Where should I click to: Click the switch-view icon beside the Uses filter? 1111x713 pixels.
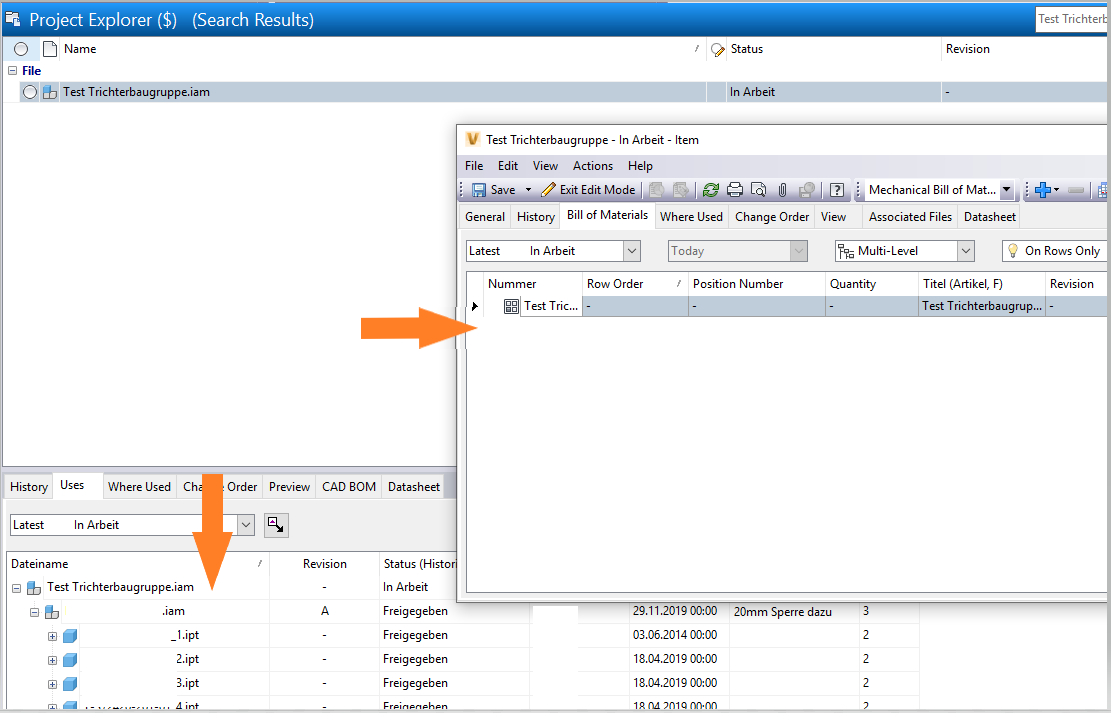(276, 525)
